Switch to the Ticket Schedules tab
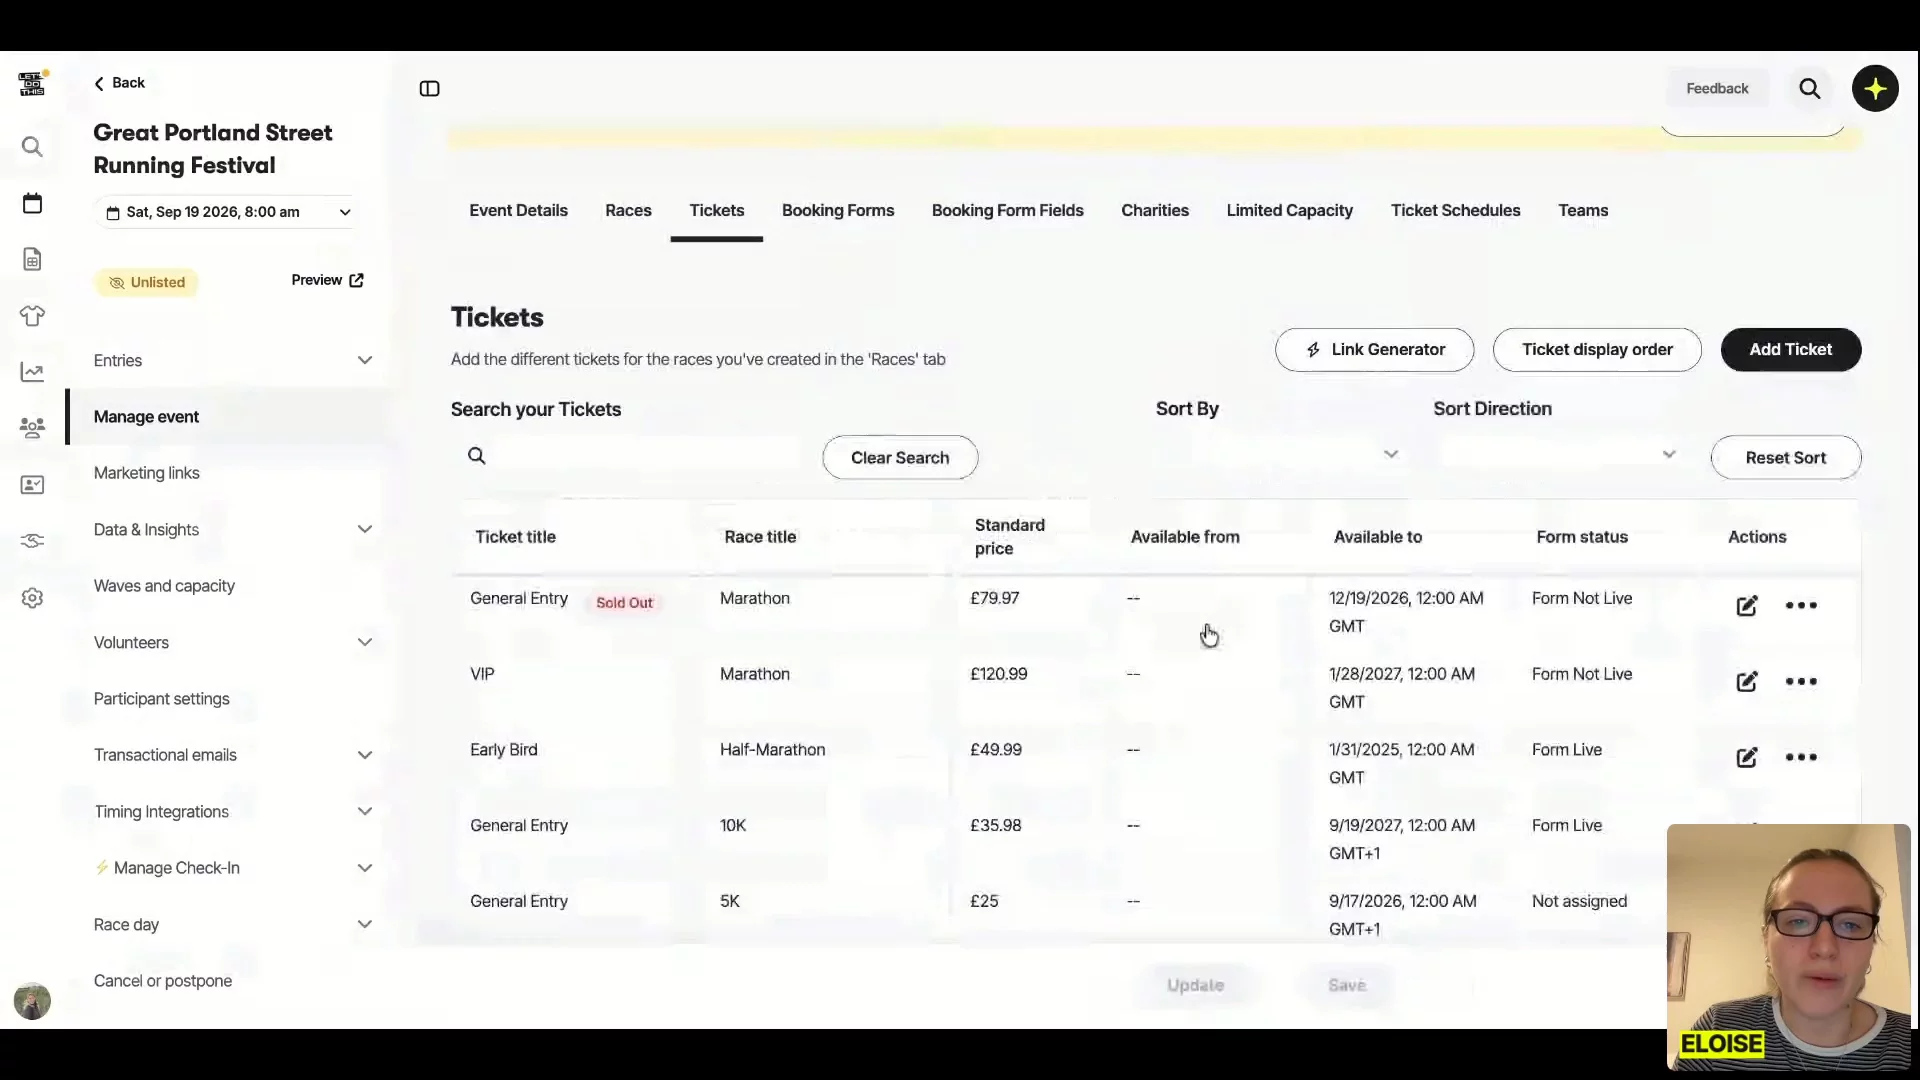Viewport: 1920px width, 1080px height. (1455, 211)
